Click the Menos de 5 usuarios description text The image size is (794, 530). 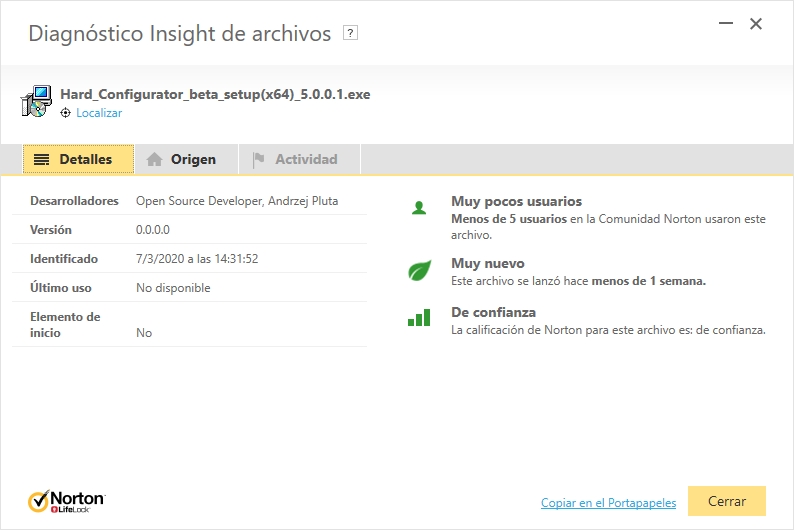click(608, 227)
